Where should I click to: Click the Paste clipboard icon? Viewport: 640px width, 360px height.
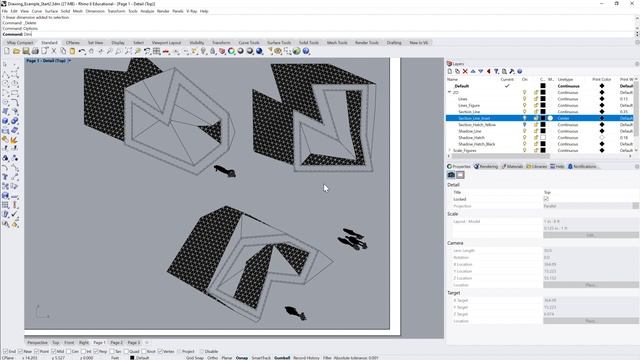point(72,51)
